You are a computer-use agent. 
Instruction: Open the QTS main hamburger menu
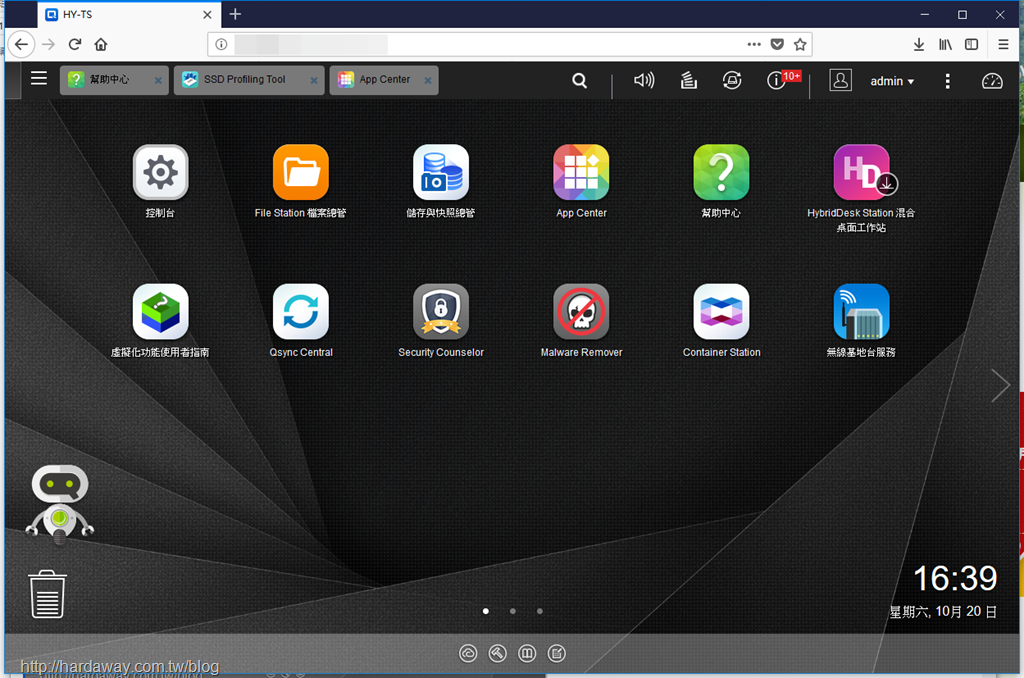coord(39,78)
